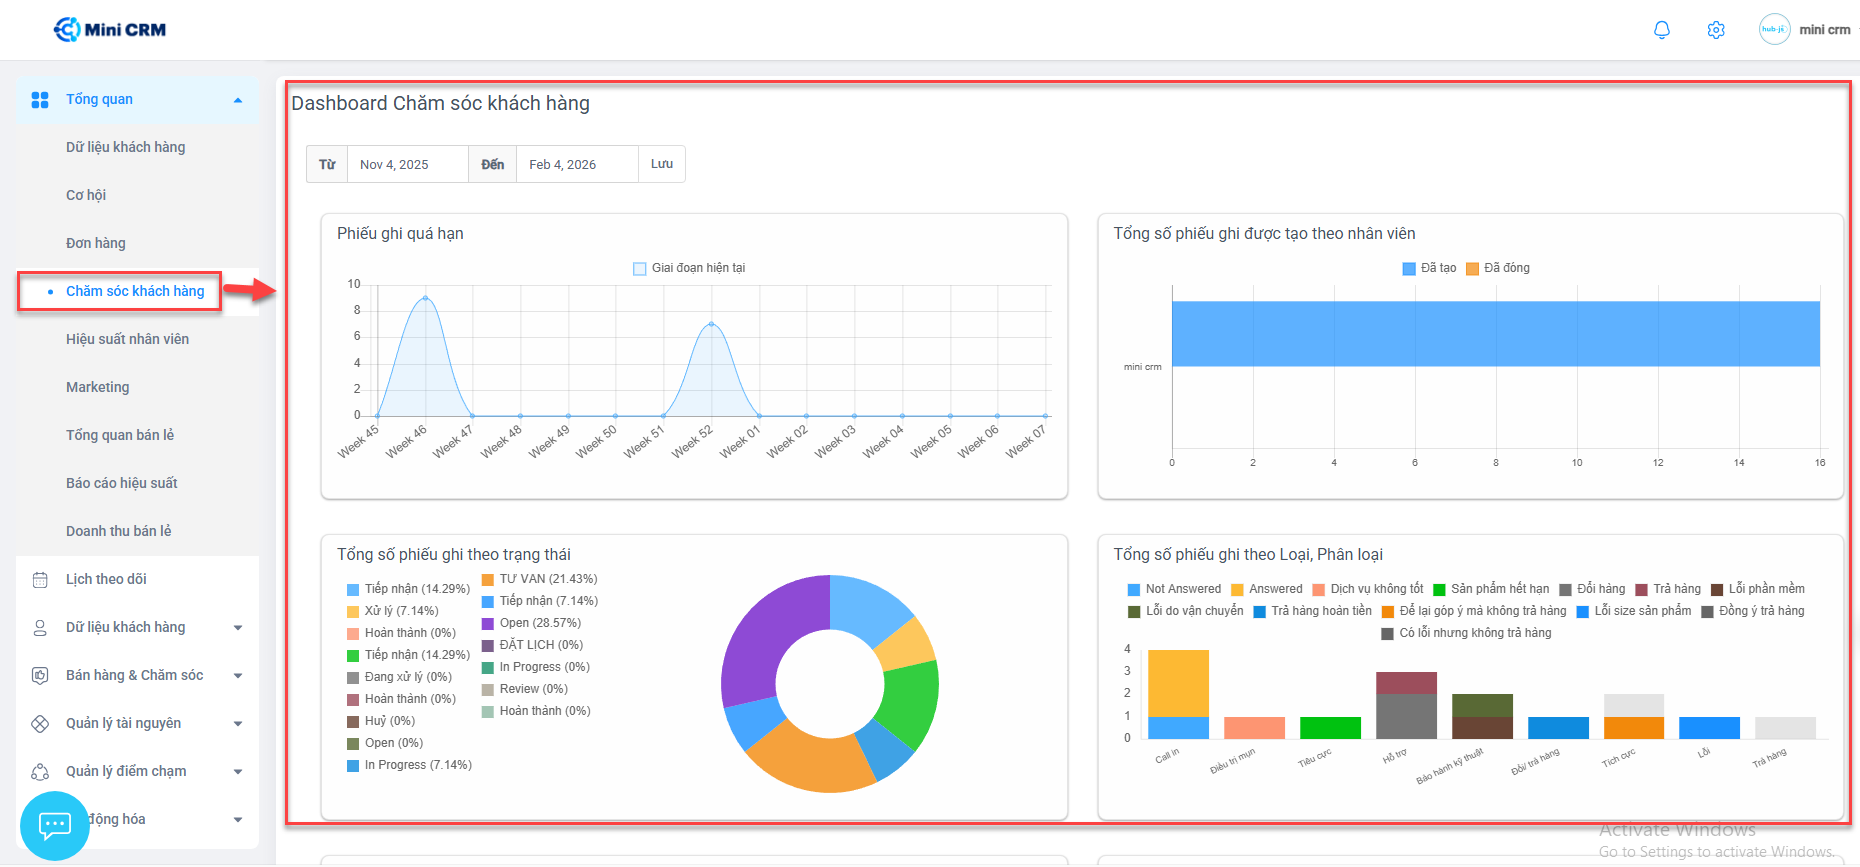Open the Doanh thu bán lẻ link

(118, 531)
